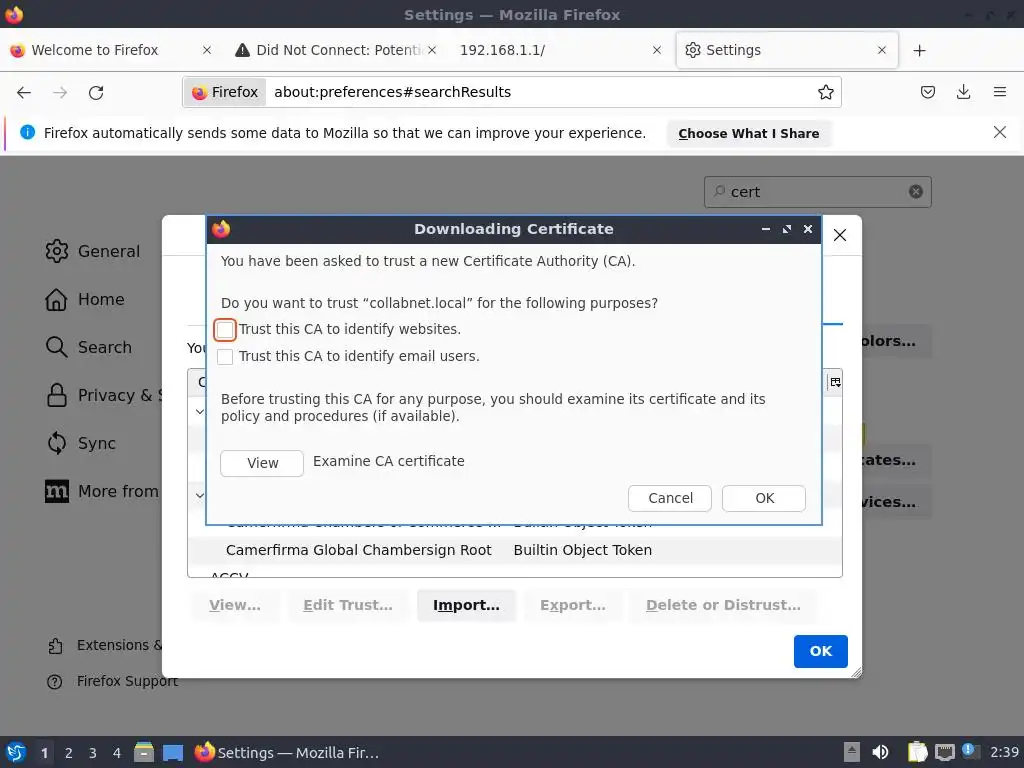This screenshot has width=1024, height=768.
Task: Check Trust this CA to identify websites
Action: (225, 330)
